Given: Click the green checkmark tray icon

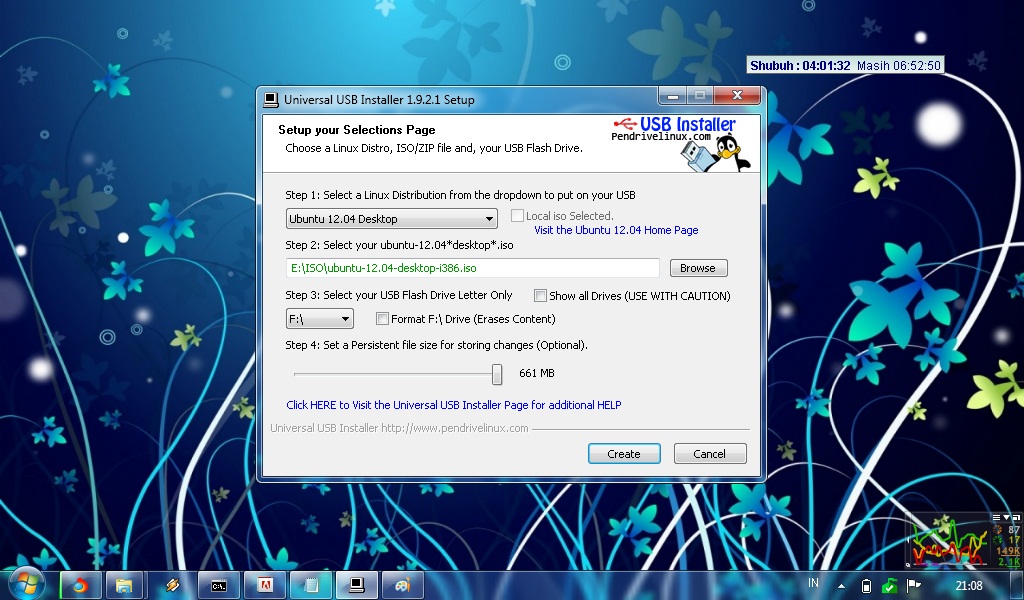Looking at the screenshot, I should coord(889,585).
